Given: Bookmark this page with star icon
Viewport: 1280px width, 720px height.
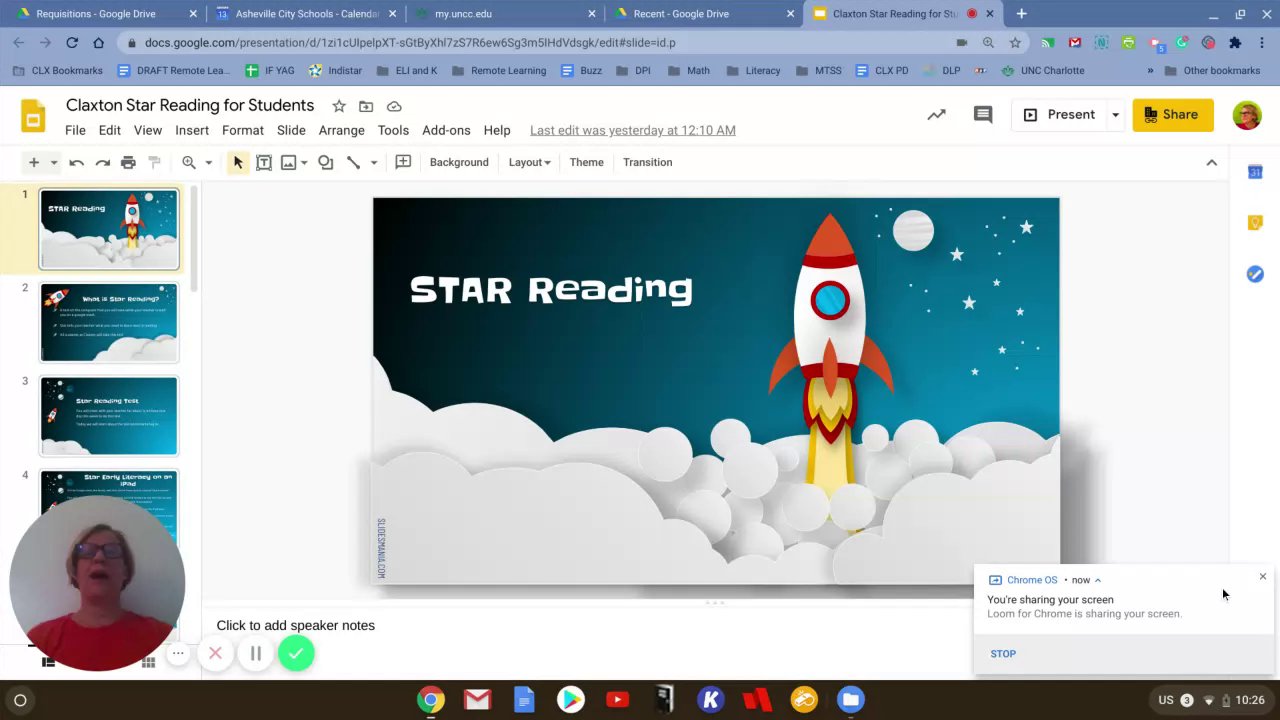Looking at the screenshot, I should 1015,43.
